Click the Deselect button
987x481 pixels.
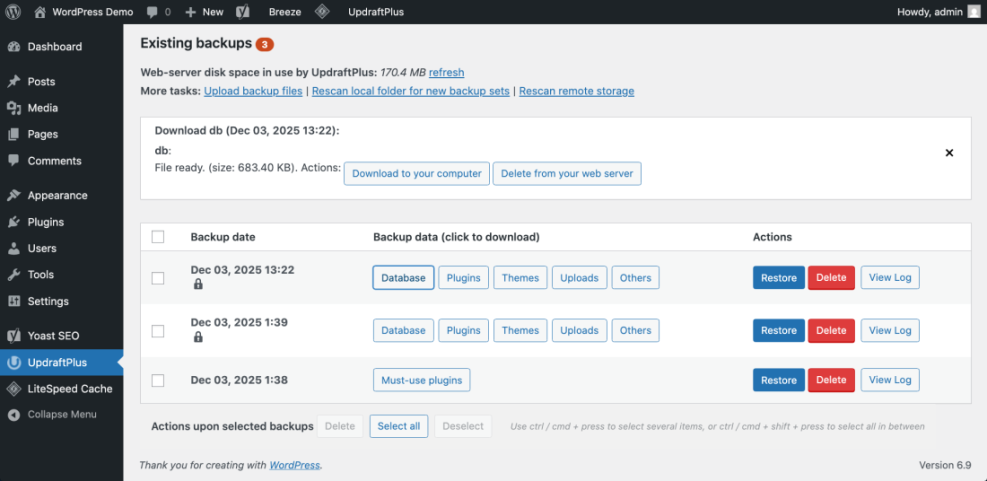(463, 426)
